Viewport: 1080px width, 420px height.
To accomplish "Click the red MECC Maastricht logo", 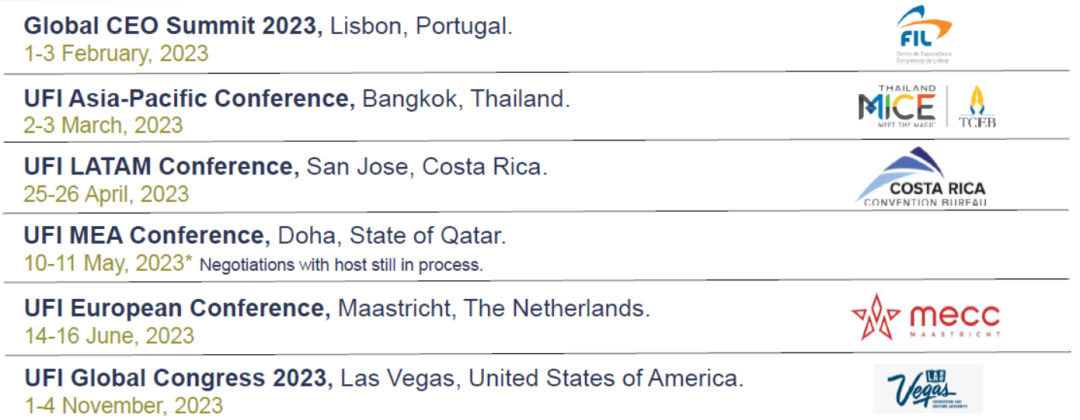I will (925, 317).
